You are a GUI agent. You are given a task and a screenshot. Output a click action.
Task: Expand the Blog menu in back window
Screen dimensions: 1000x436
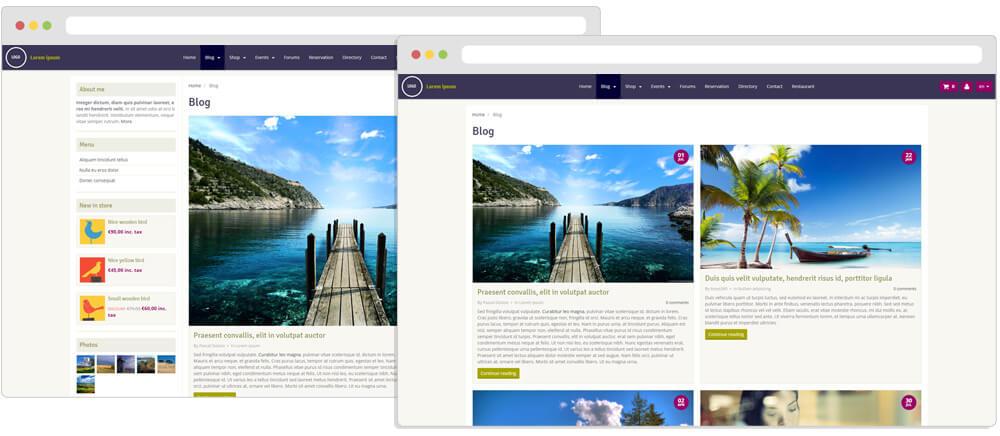(x=212, y=57)
